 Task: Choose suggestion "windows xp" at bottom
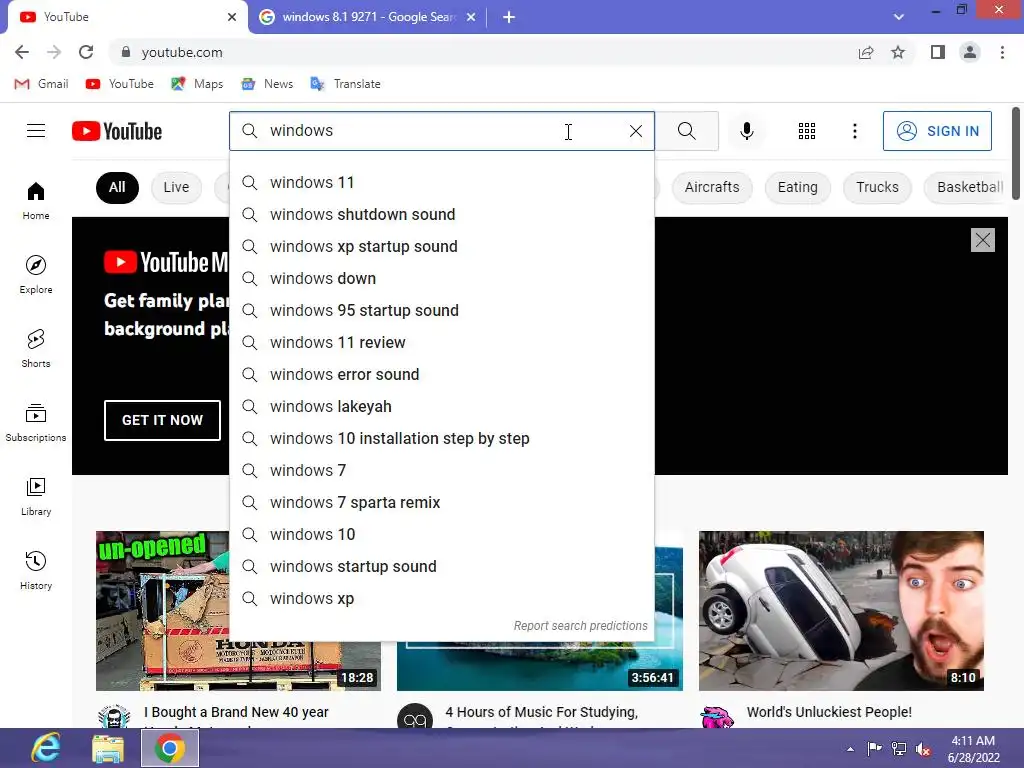[x=442, y=598]
